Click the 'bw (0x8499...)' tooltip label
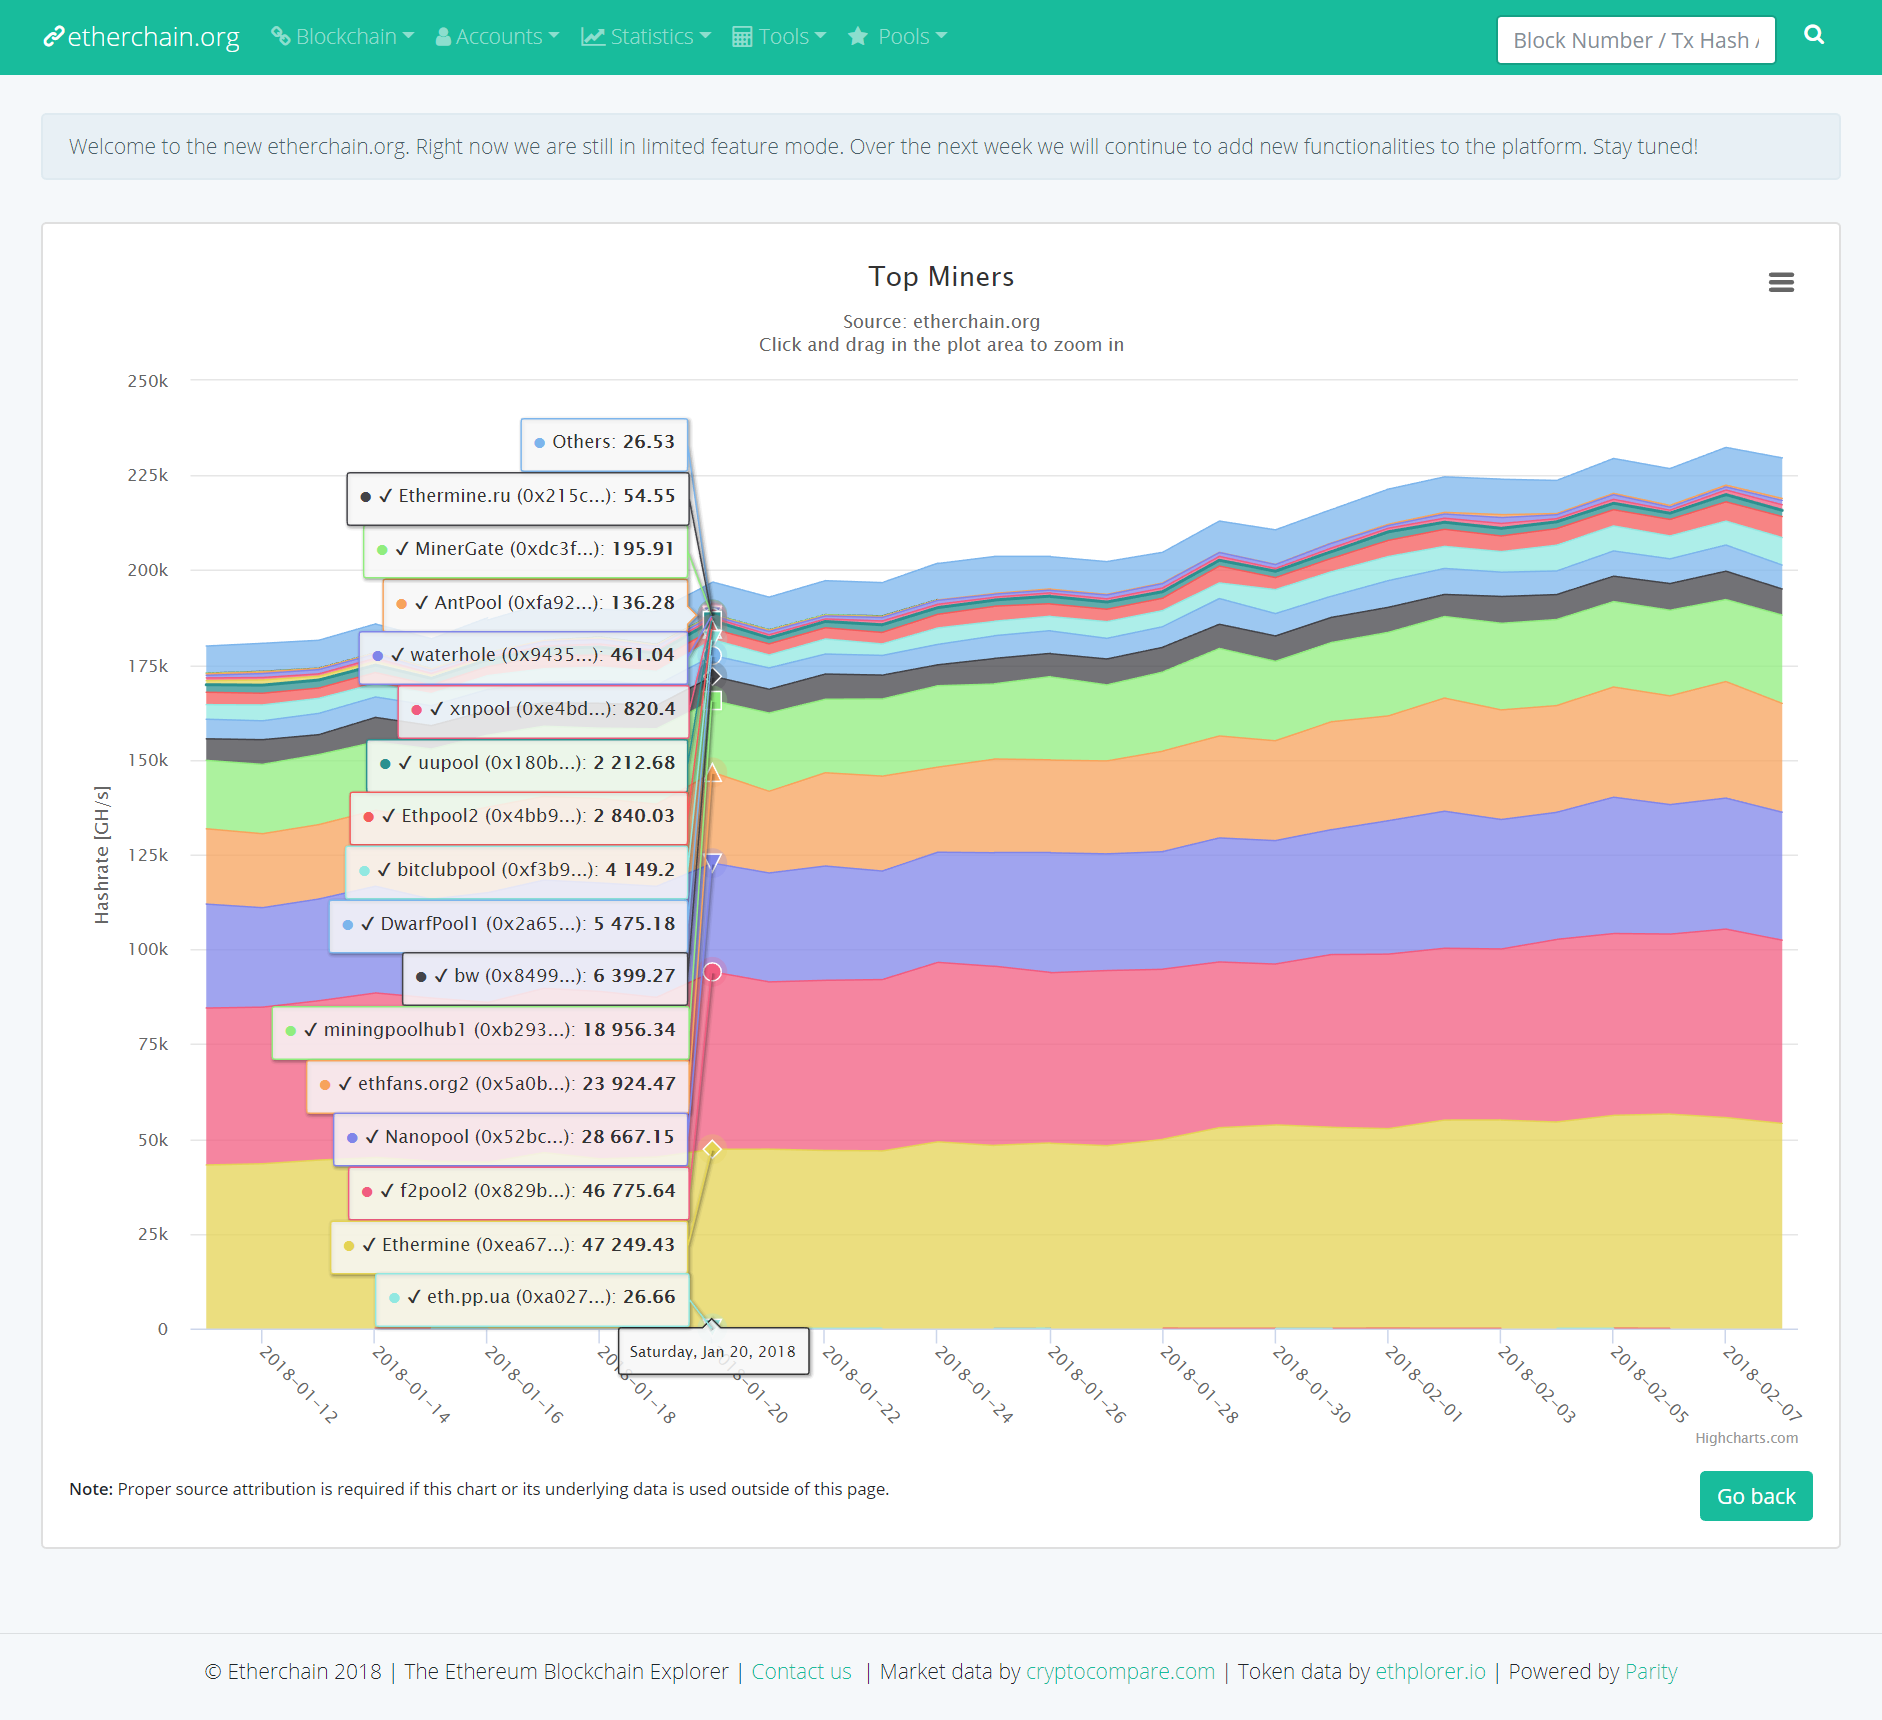The image size is (1882, 1720). pos(546,977)
